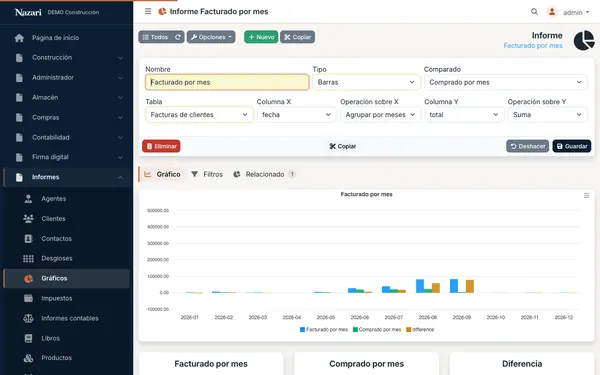Click the refresh icon in Todos button

point(178,37)
